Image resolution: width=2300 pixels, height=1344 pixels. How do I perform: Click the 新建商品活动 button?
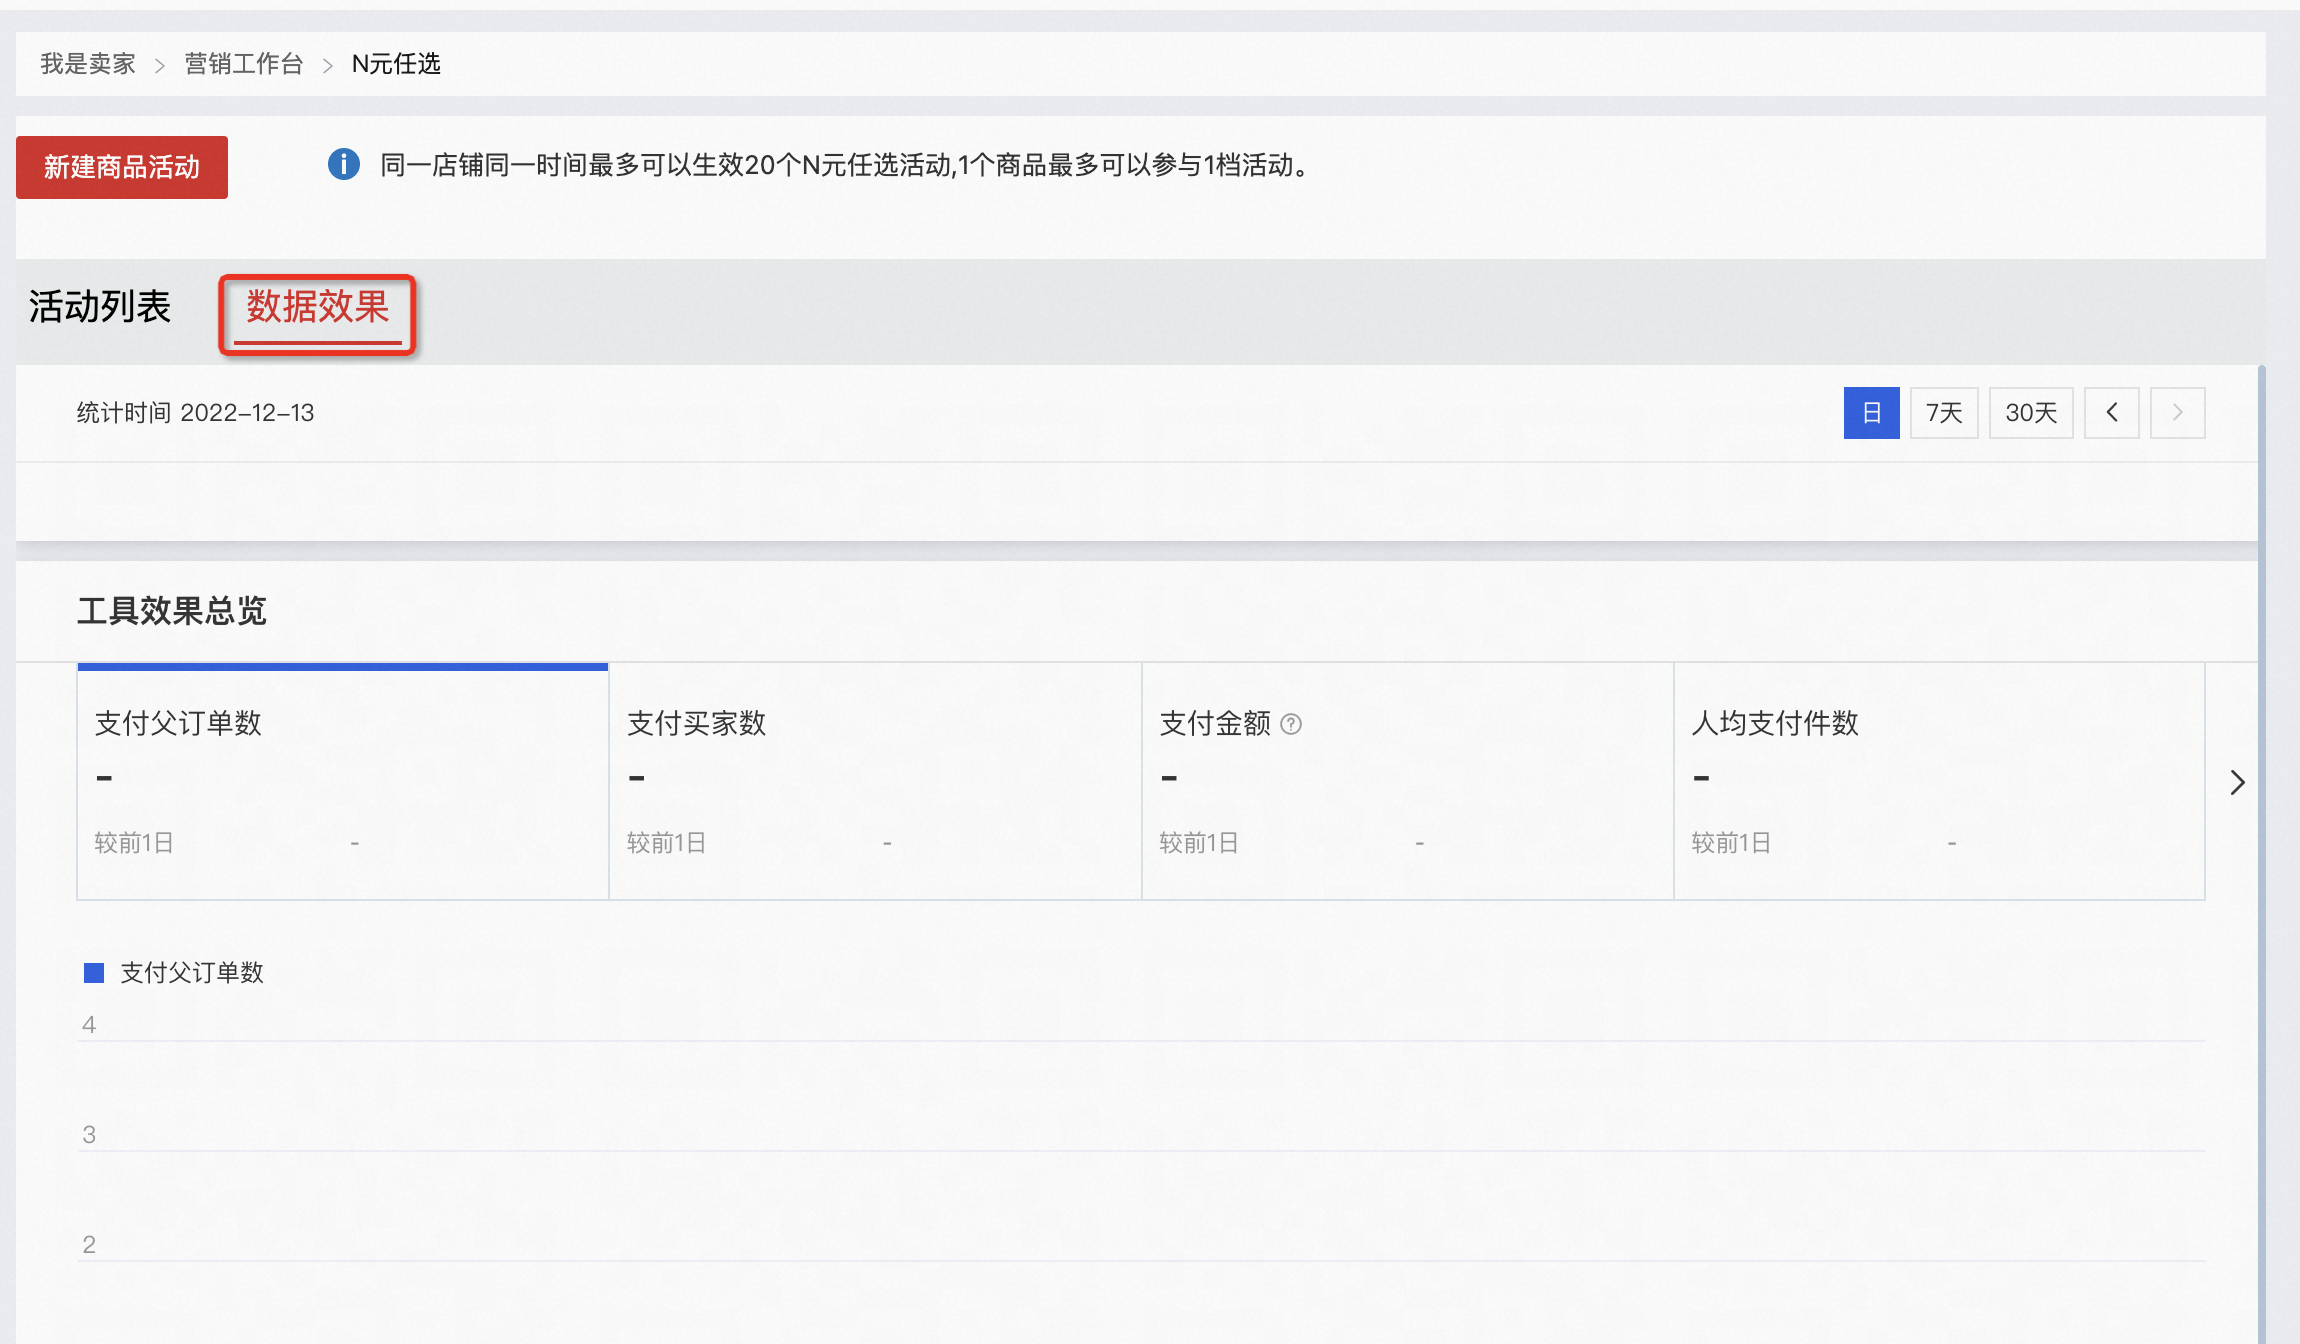click(x=122, y=167)
